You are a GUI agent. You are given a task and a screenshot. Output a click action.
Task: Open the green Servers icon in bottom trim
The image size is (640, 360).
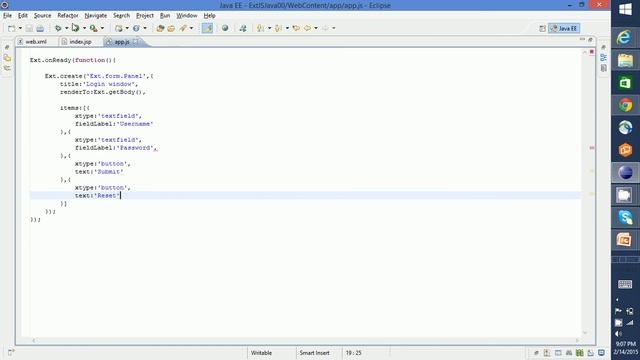coord(580,353)
